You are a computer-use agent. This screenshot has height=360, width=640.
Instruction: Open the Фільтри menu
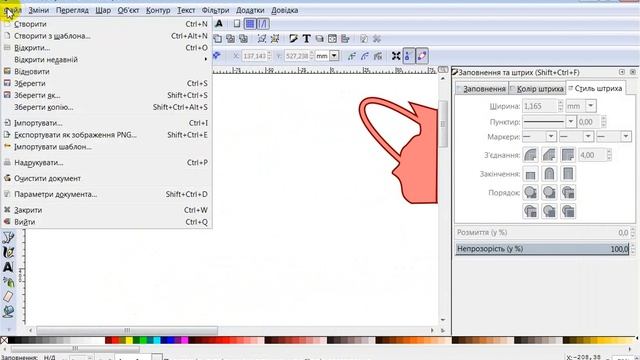click(x=215, y=10)
